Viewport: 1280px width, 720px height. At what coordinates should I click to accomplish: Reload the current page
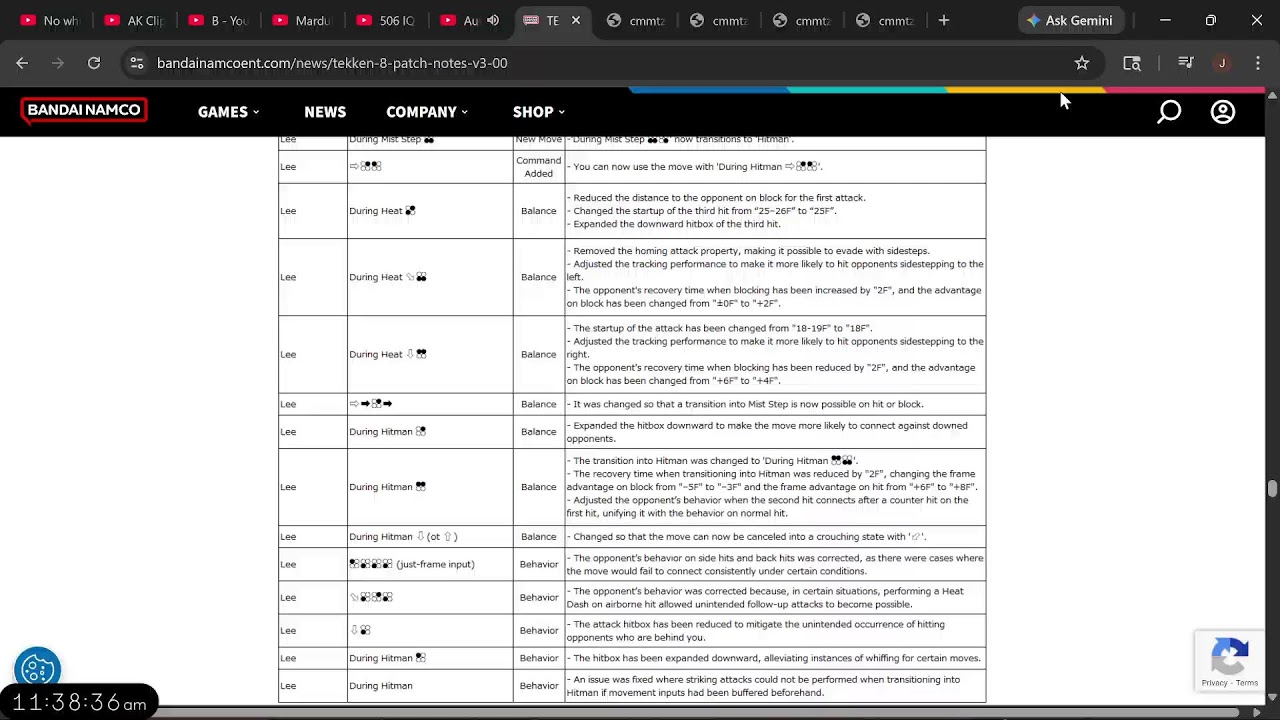tap(94, 63)
